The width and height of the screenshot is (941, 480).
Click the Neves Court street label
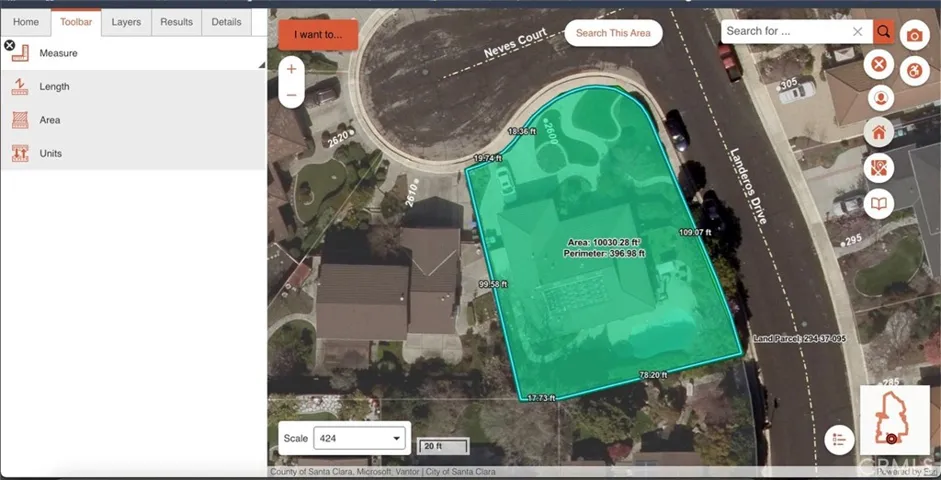516,43
